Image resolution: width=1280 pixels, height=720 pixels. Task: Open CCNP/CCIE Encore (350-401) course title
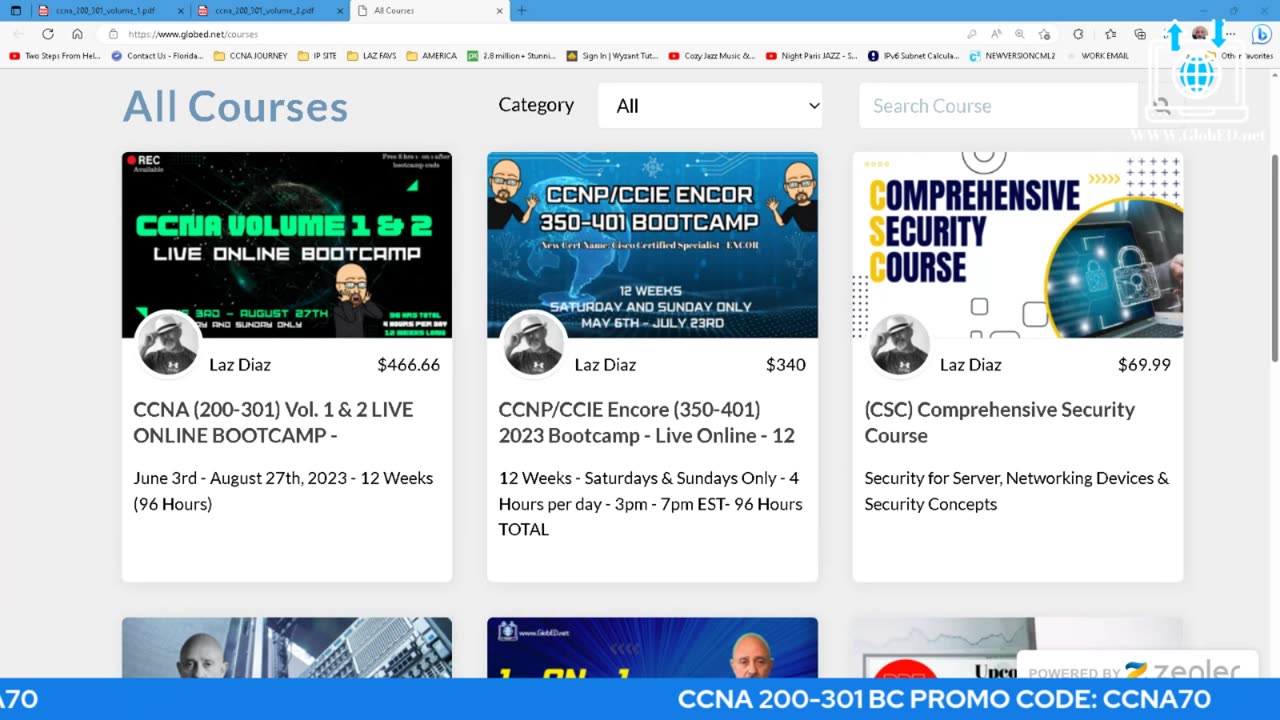(647, 422)
